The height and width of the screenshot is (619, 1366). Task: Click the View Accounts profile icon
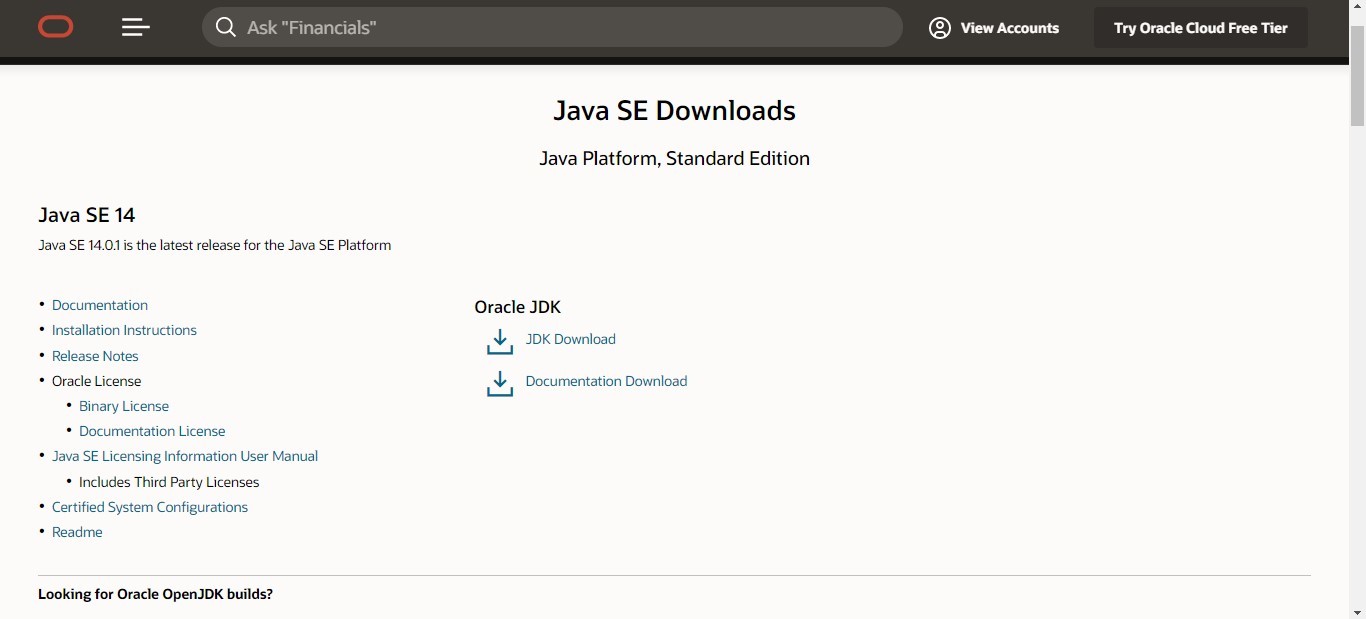[940, 28]
